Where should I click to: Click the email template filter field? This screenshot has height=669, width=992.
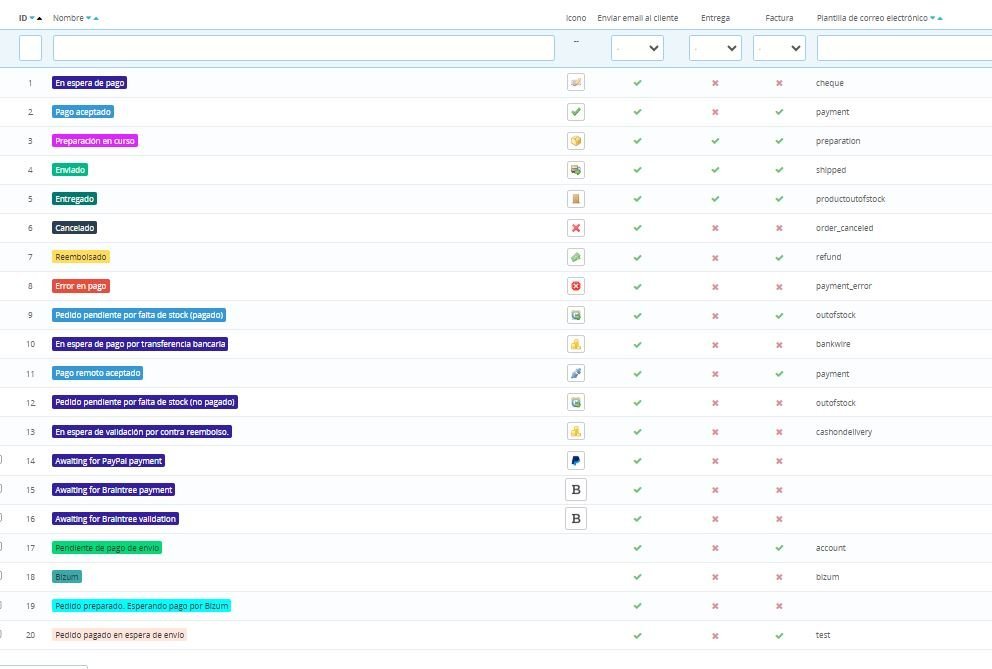pyautogui.click(x=905, y=48)
